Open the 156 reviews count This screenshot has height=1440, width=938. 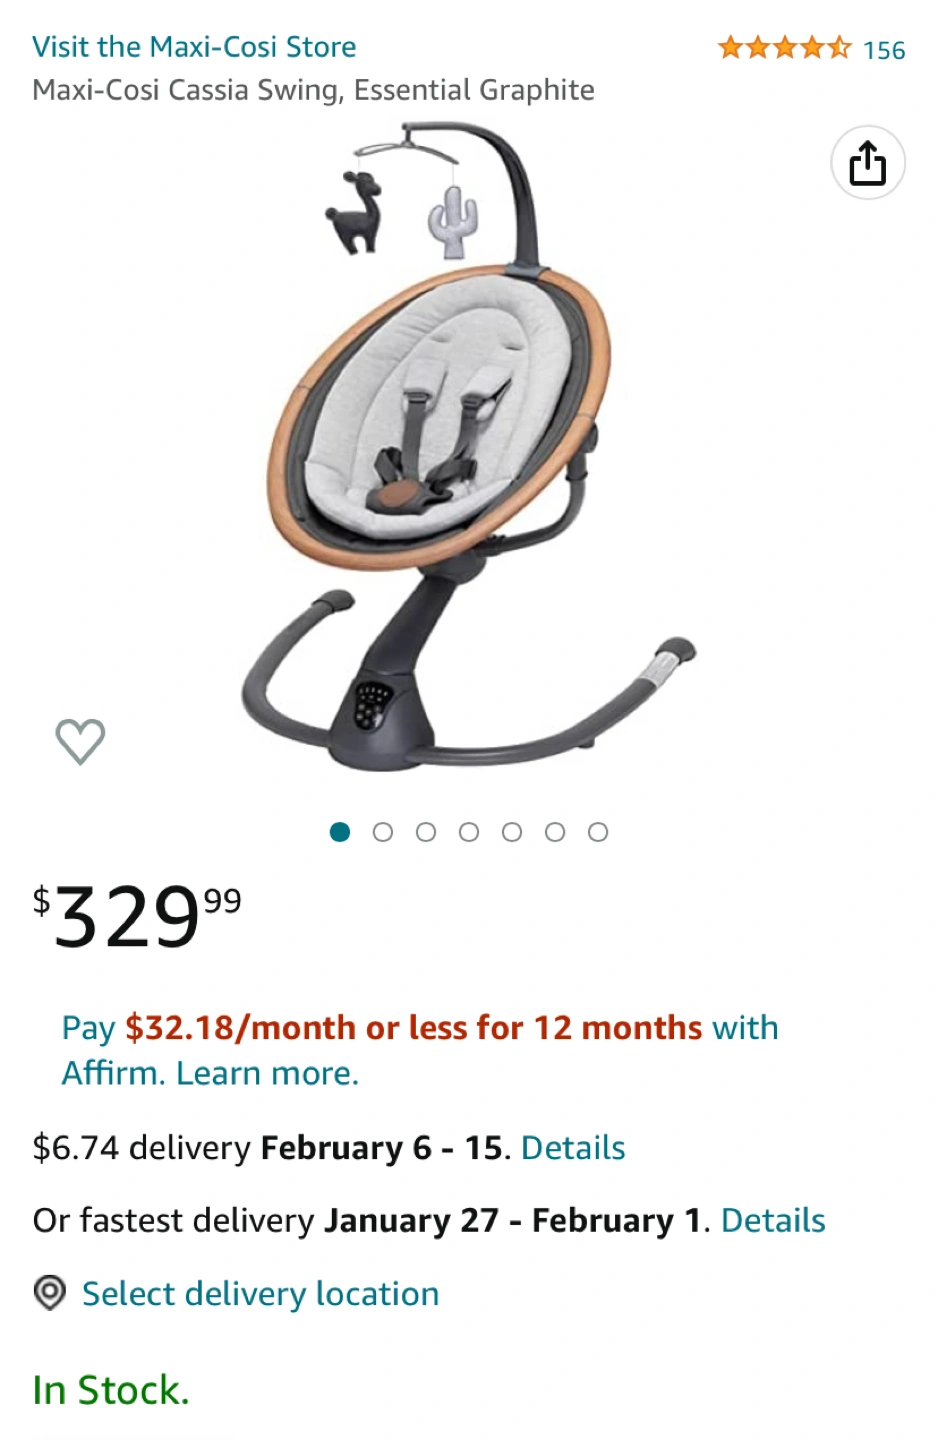884,50
